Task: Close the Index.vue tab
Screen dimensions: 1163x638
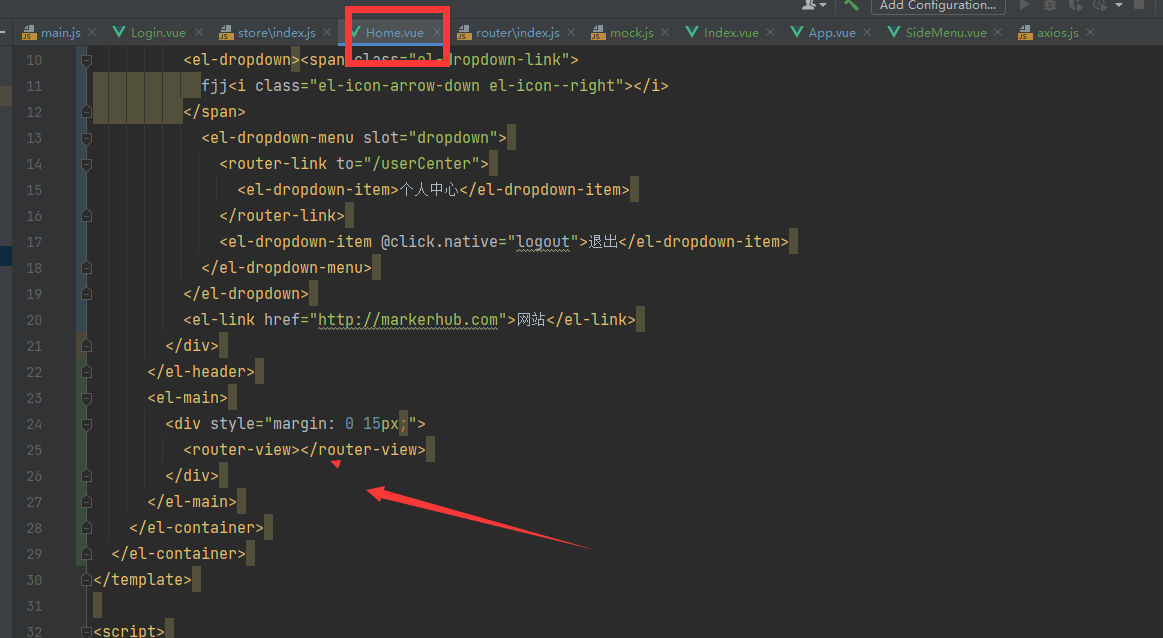Action: point(771,32)
